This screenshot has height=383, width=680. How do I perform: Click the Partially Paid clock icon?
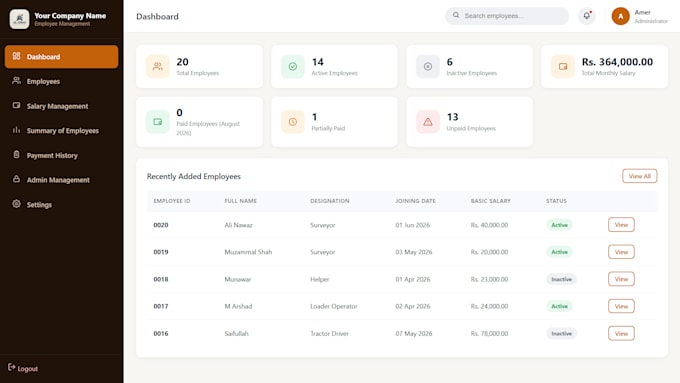tap(293, 122)
